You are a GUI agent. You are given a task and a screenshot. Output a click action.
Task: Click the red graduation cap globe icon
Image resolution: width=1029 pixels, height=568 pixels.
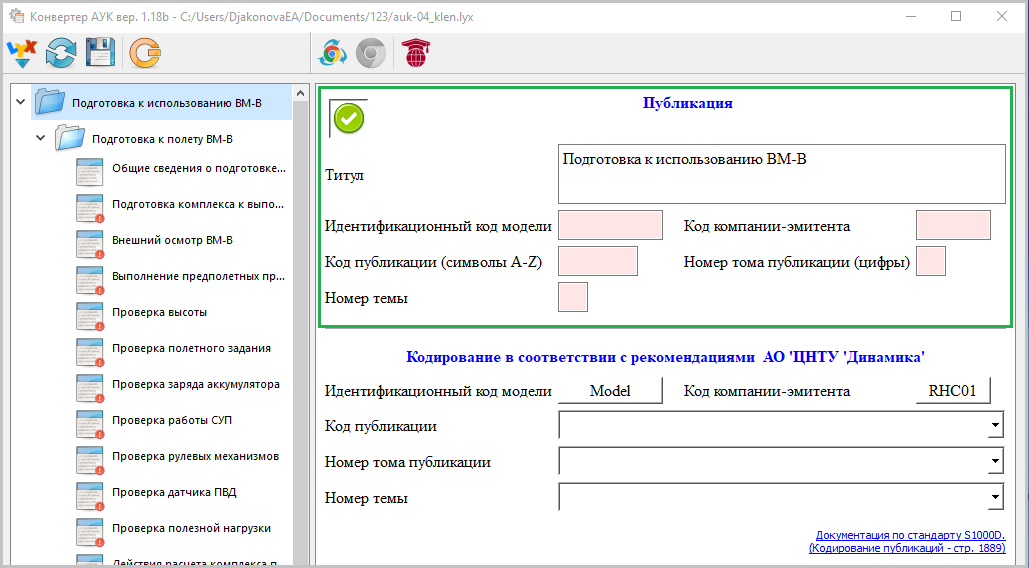pos(413,54)
